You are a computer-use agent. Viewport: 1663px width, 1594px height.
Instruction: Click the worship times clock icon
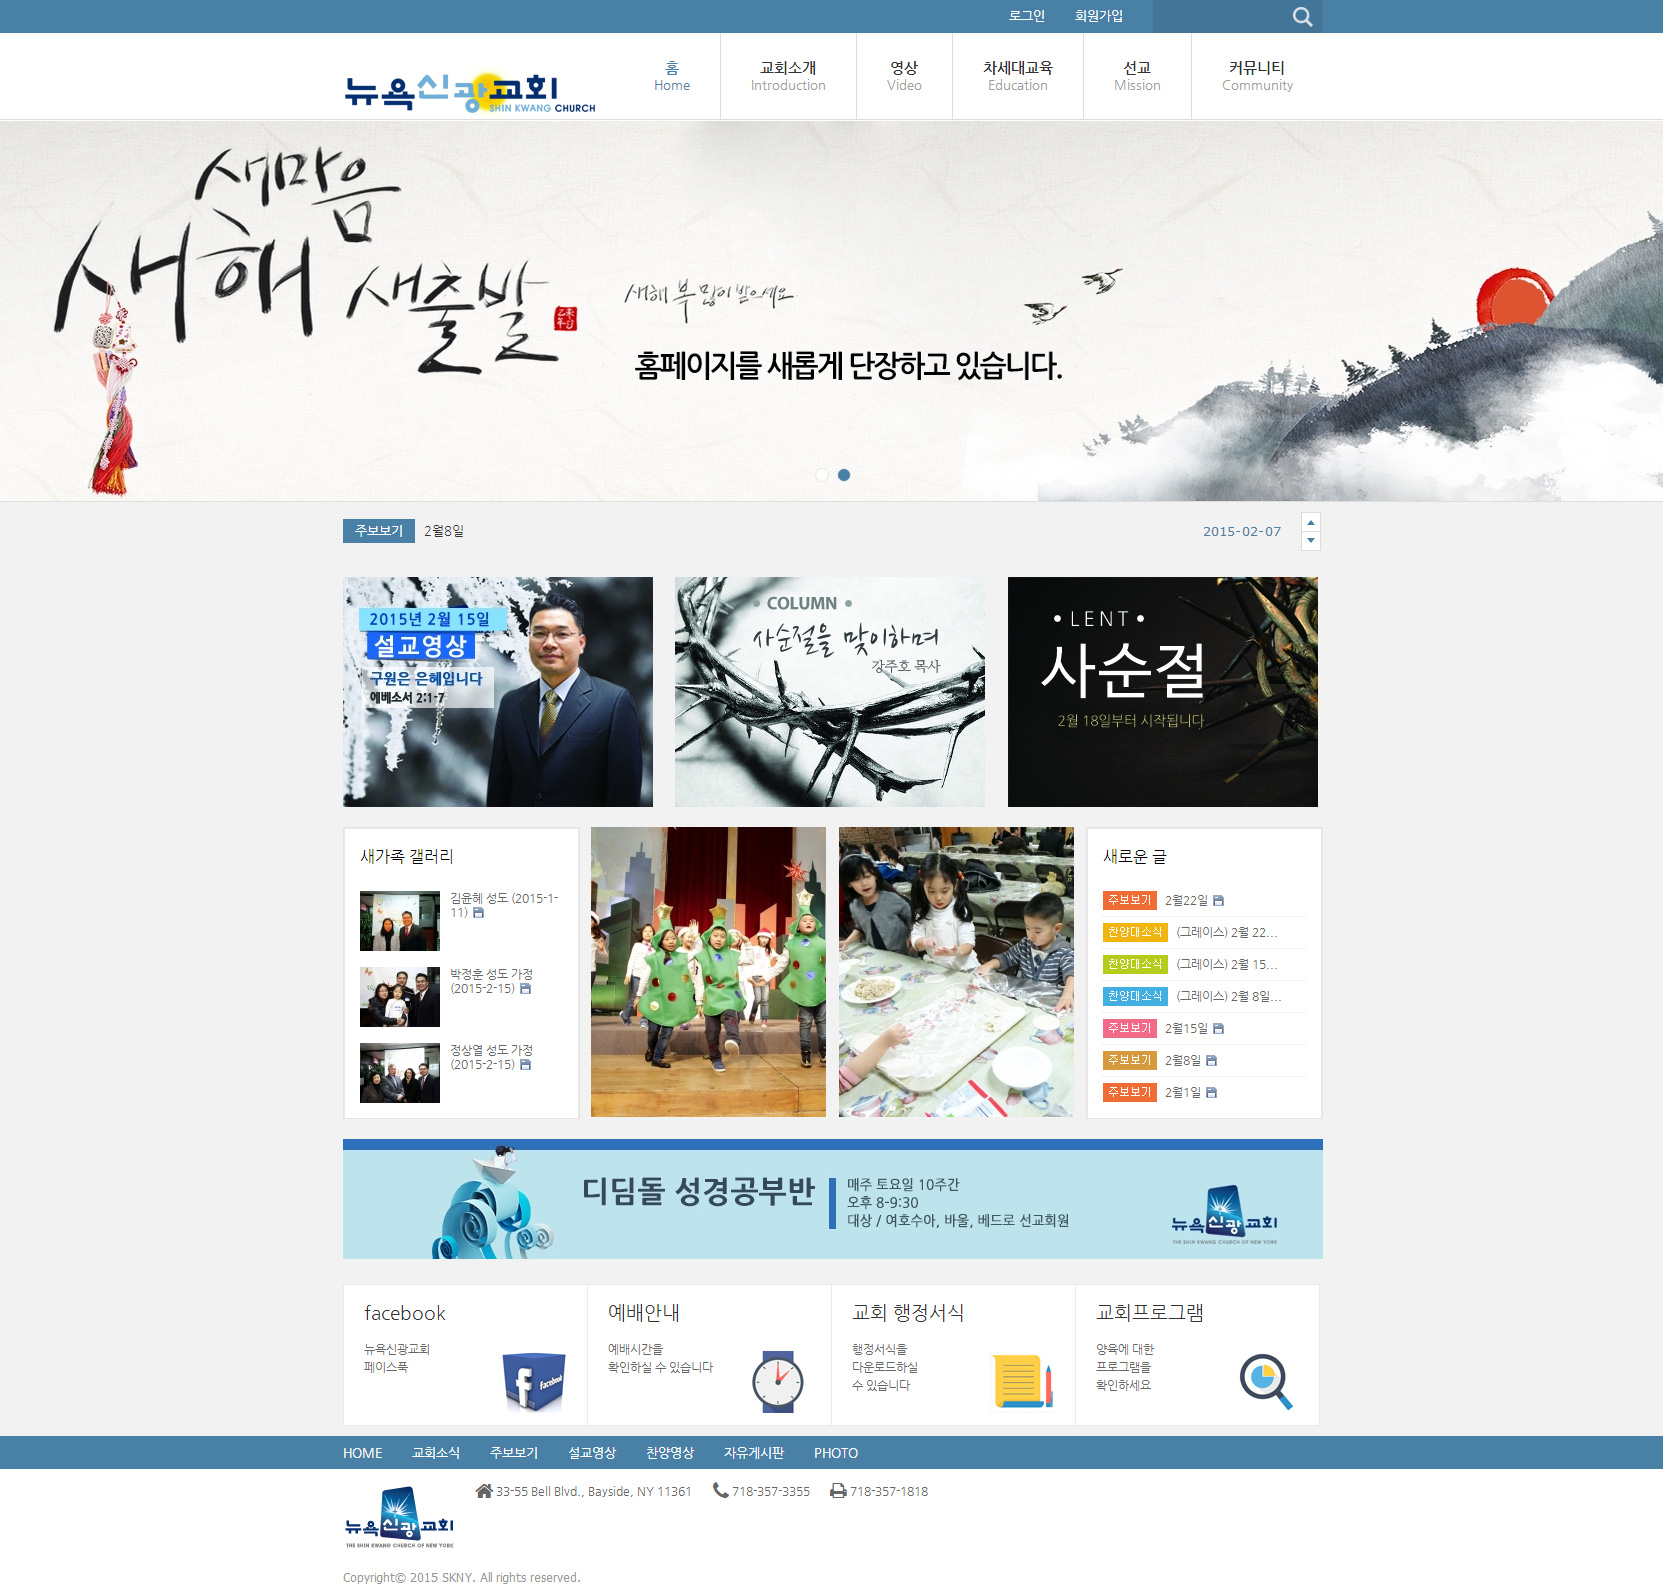click(777, 1382)
